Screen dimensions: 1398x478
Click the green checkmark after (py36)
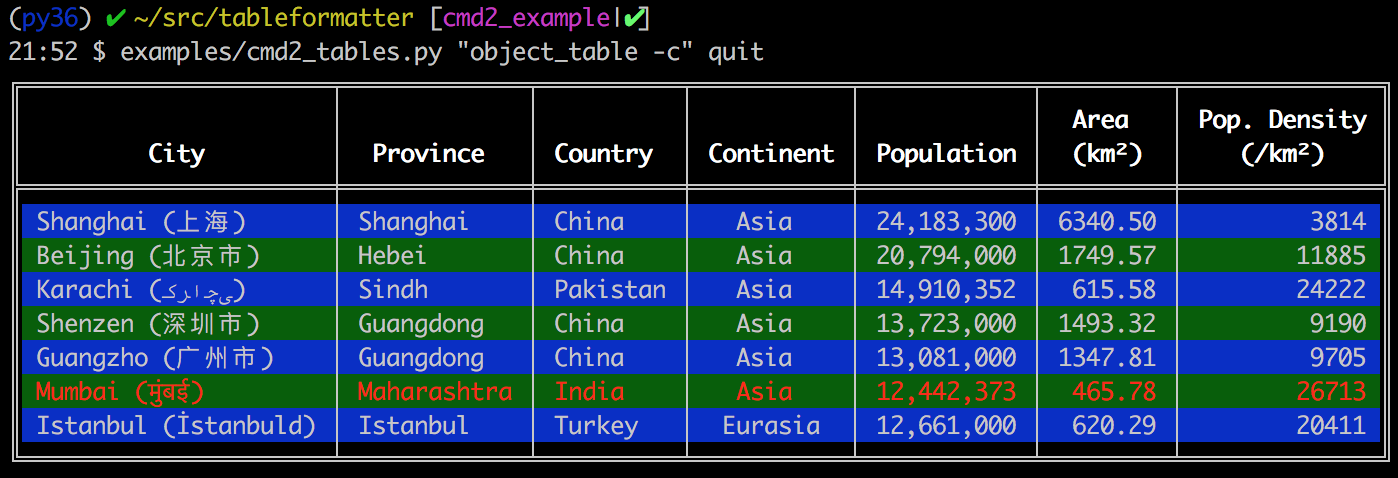115,17
